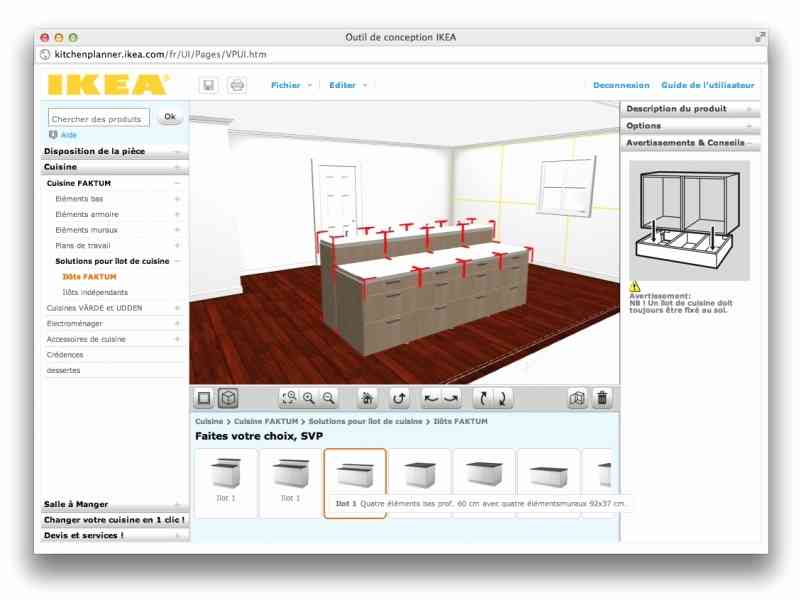Click zoom-to-fit selection icon
800x600 pixels.
(x=289, y=398)
